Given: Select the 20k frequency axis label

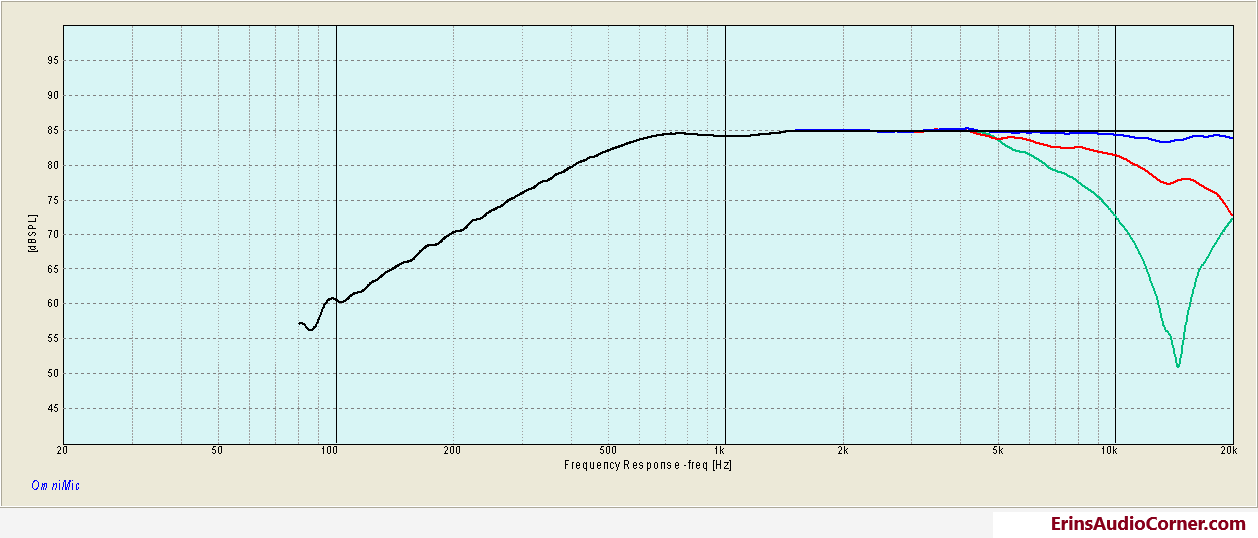Looking at the screenshot, I should (x=1226, y=452).
